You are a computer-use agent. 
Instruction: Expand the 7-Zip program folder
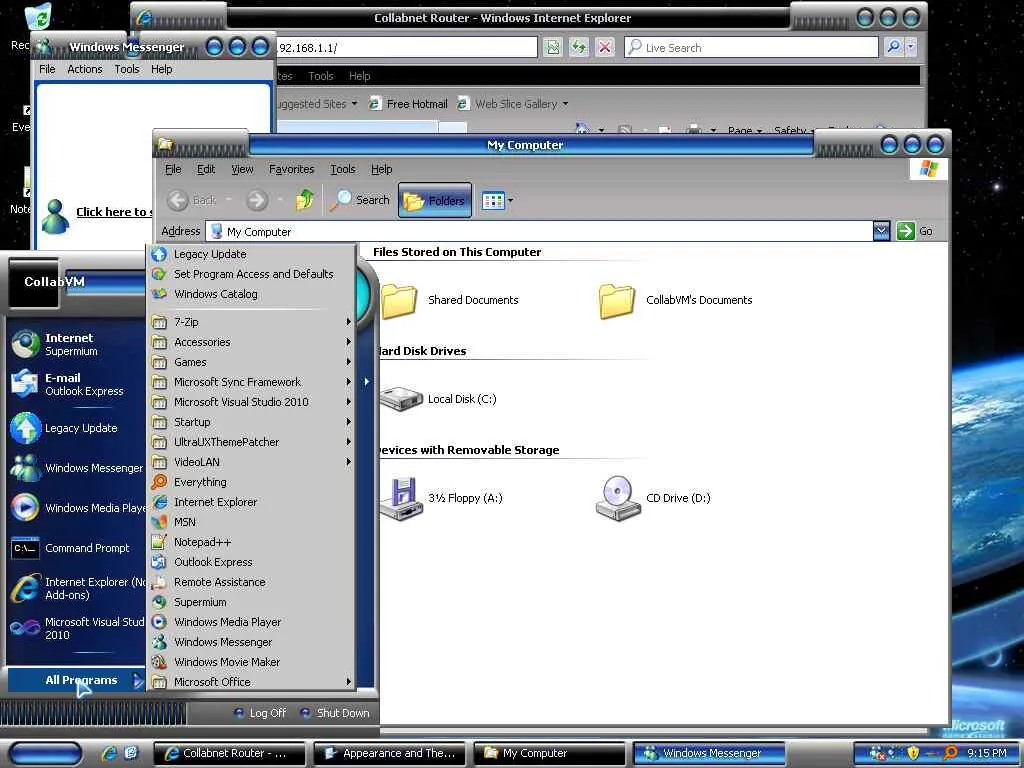[x=252, y=322]
